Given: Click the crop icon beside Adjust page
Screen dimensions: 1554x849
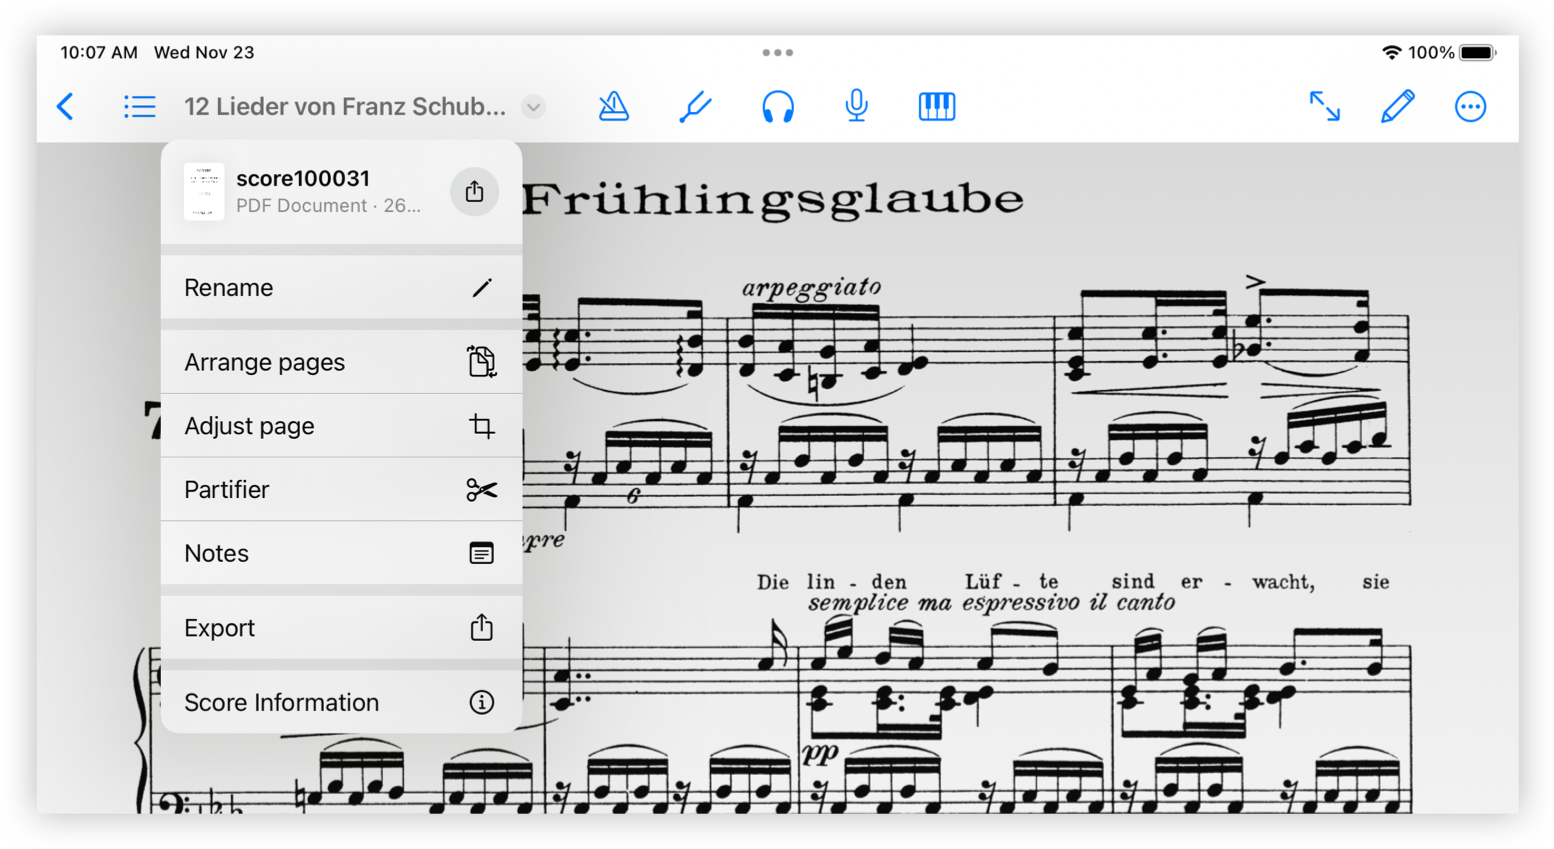Looking at the screenshot, I should [481, 426].
